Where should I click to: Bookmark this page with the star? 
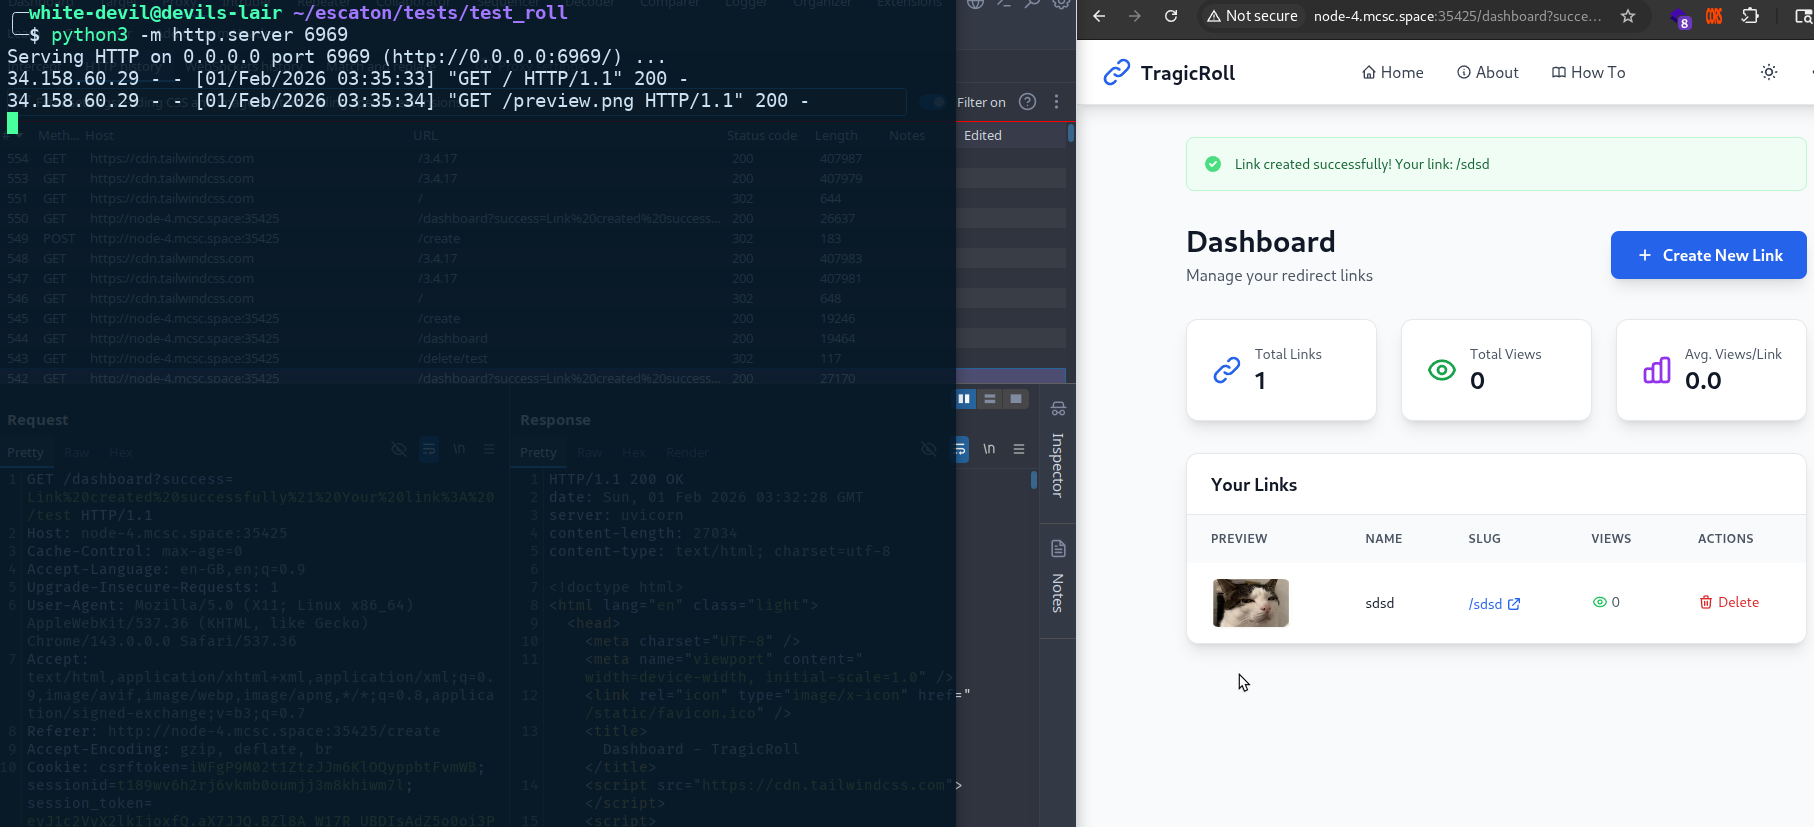pyautogui.click(x=1628, y=16)
